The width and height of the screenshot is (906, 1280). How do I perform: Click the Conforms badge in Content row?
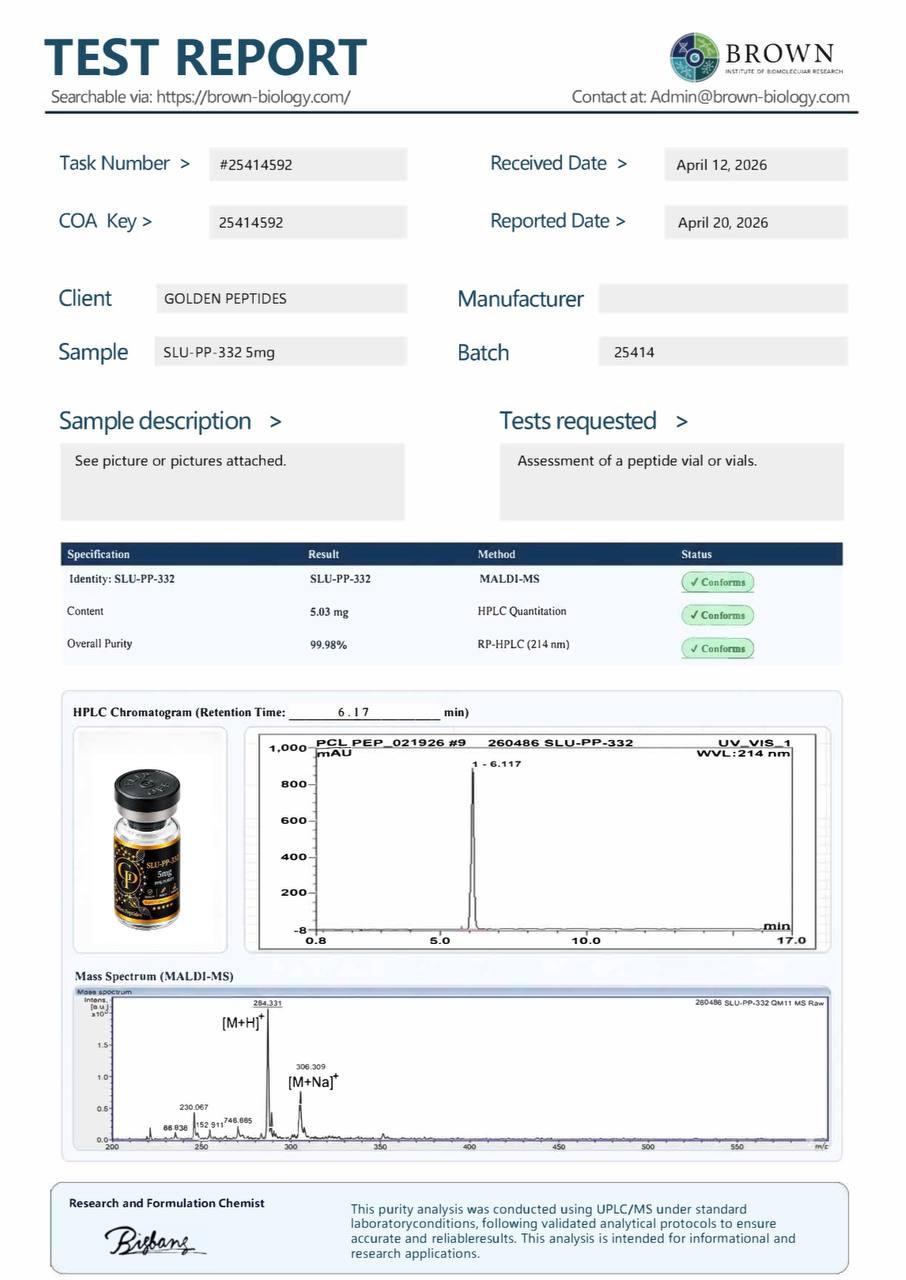(x=717, y=615)
